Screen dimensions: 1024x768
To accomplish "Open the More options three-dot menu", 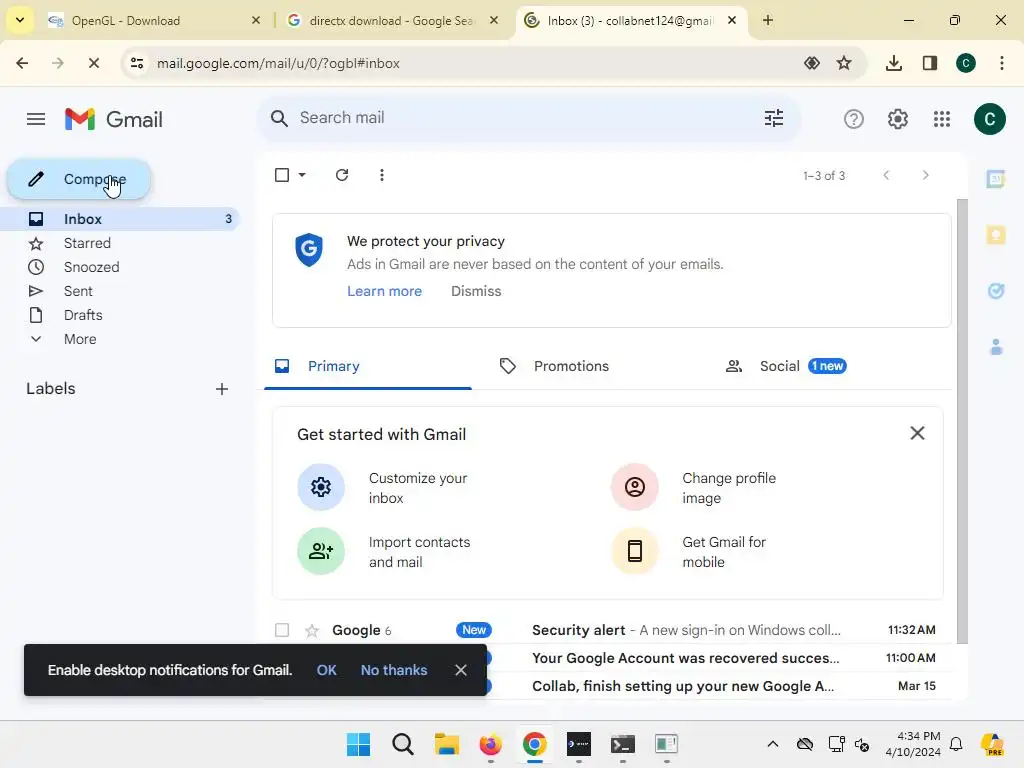I will pos(382,175).
